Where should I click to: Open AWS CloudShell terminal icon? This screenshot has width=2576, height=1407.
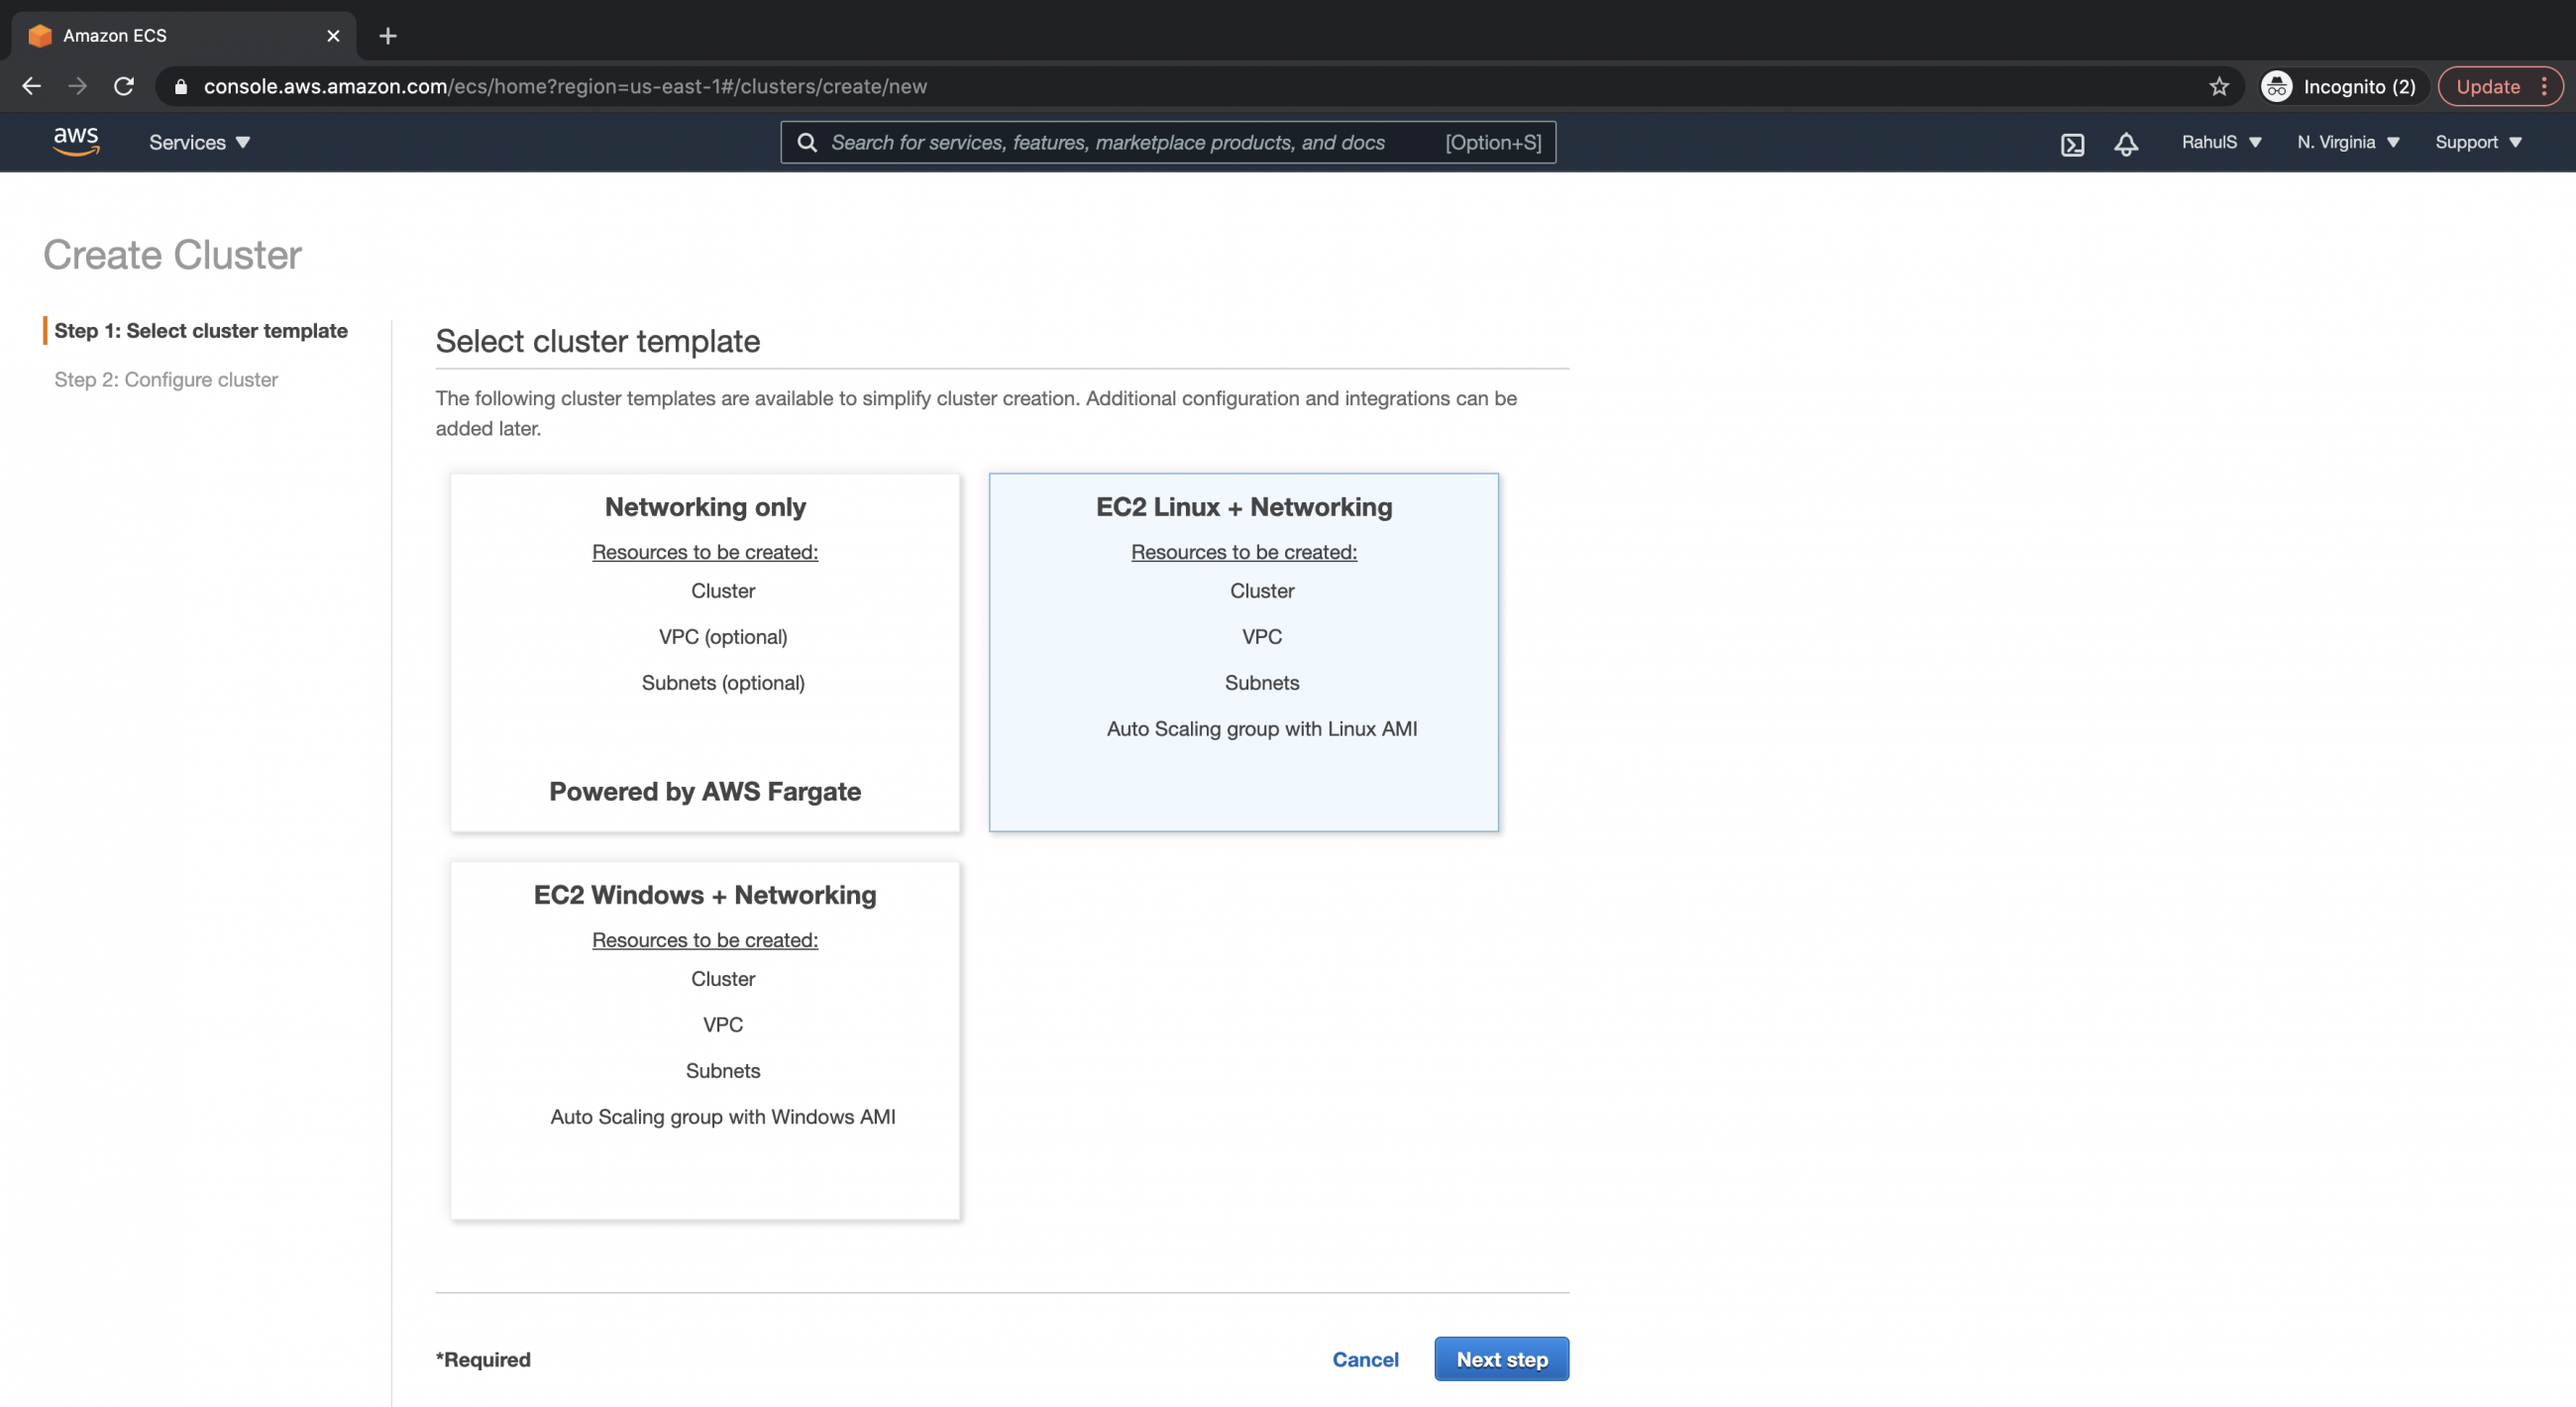tap(2072, 144)
